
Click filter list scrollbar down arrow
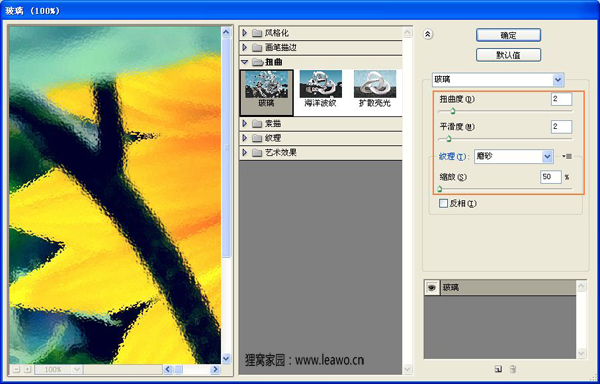pyautogui.click(x=407, y=369)
